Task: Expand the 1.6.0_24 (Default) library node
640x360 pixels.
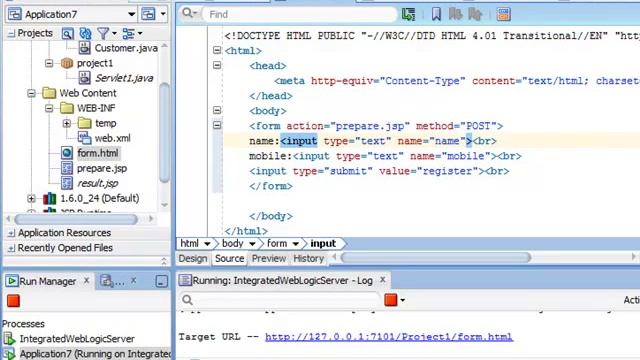Action: [x=31, y=198]
